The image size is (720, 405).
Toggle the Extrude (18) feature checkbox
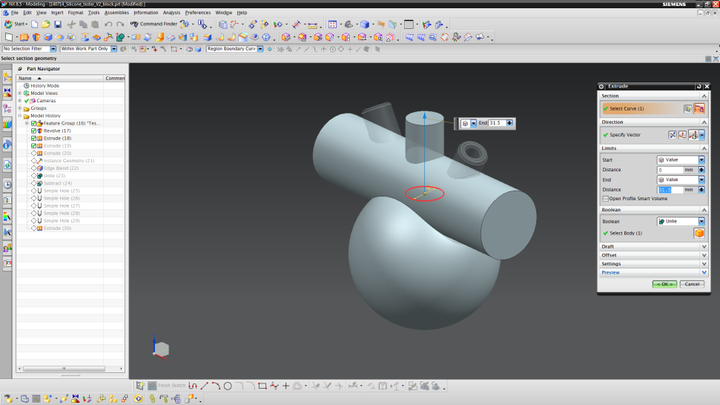34,138
